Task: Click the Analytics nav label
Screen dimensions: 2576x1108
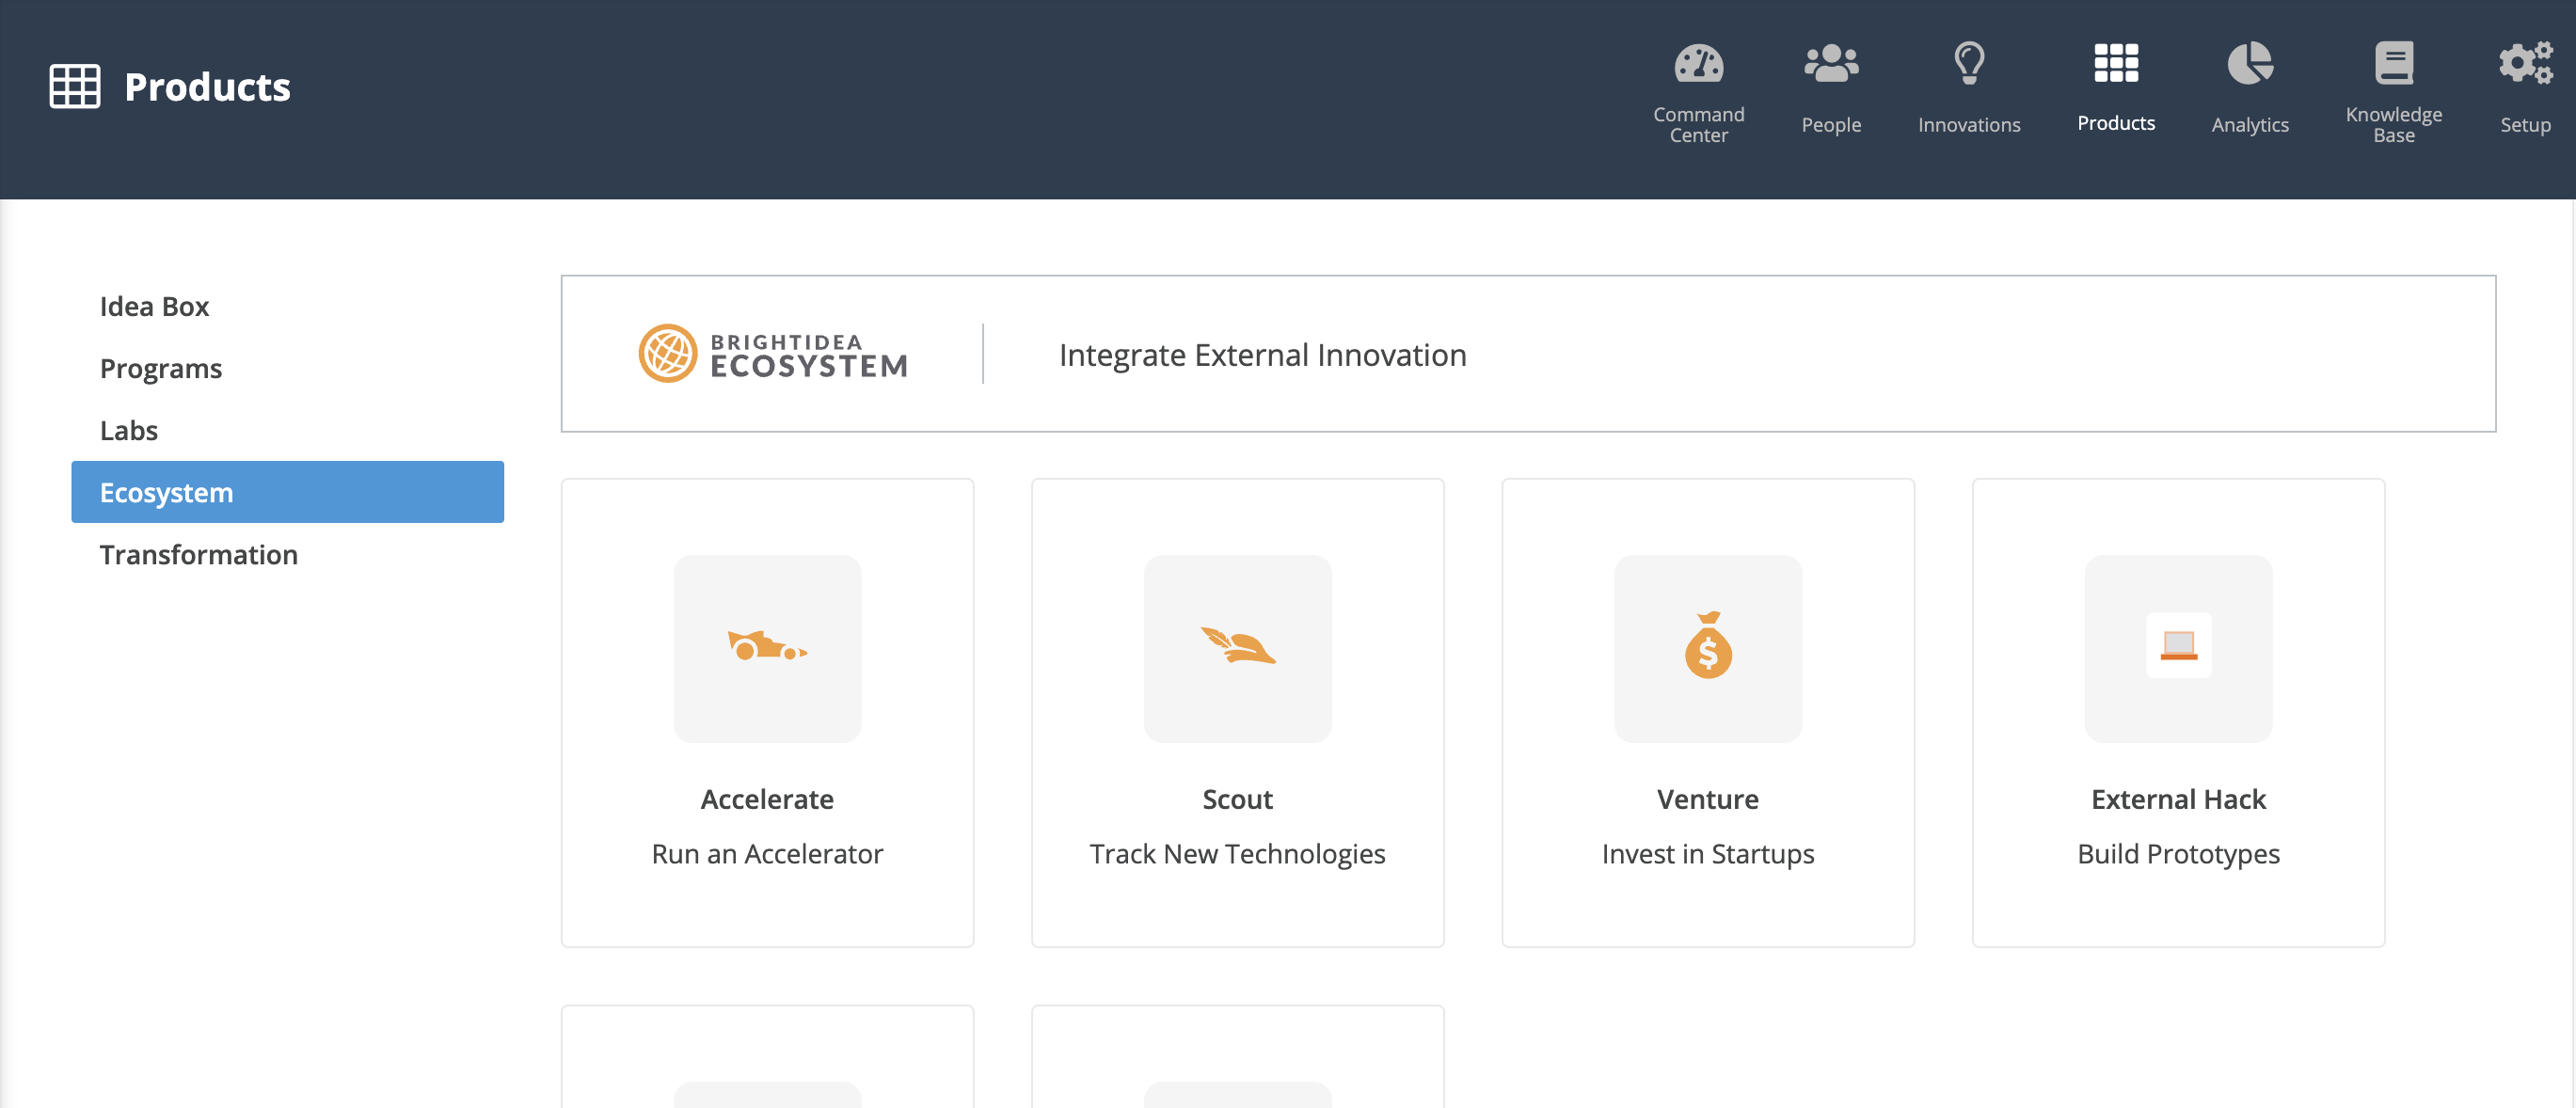Action: 2249,125
